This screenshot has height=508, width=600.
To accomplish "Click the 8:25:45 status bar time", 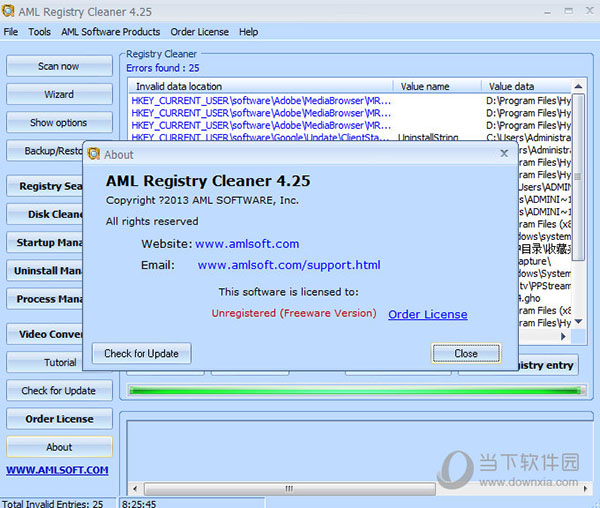I will (139, 503).
